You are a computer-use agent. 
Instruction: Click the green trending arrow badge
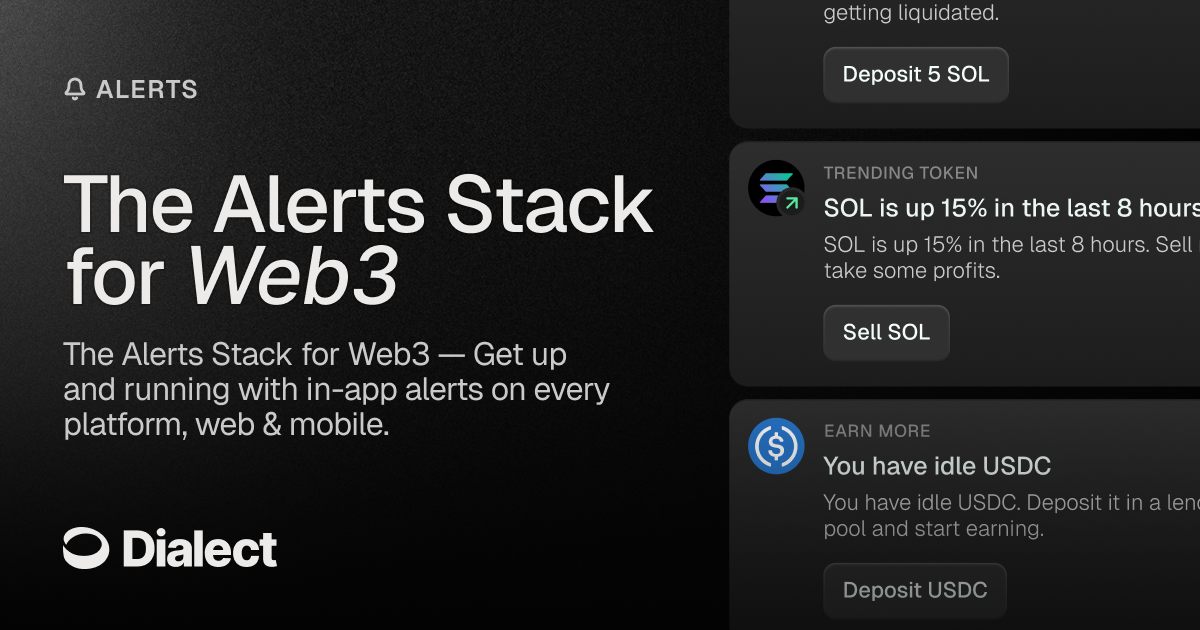[792, 203]
